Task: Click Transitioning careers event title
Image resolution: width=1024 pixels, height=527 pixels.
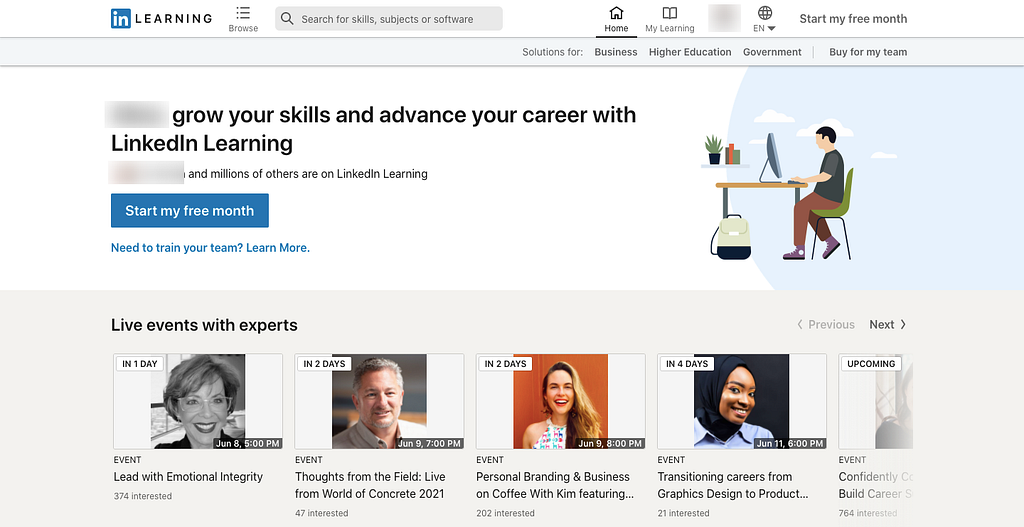Action: click(733, 485)
